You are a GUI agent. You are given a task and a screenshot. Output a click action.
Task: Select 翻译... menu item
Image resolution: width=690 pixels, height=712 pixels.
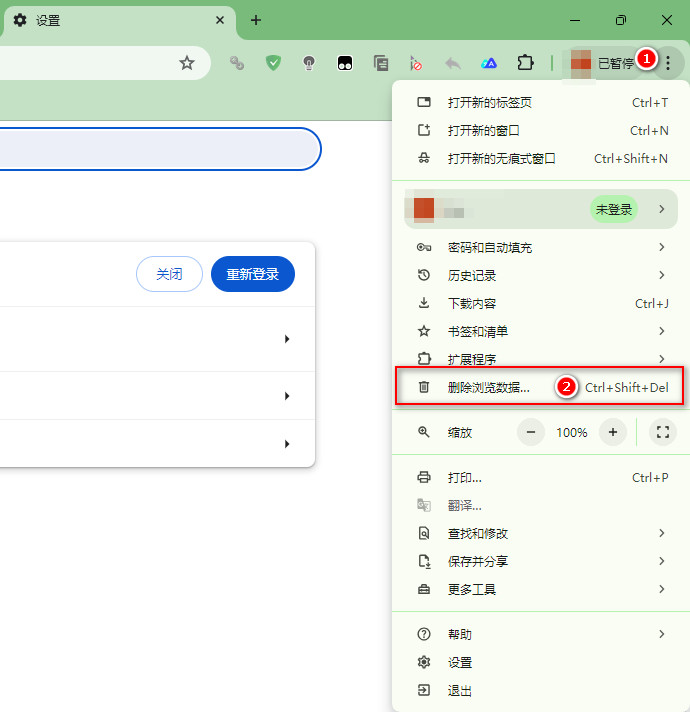coord(542,505)
